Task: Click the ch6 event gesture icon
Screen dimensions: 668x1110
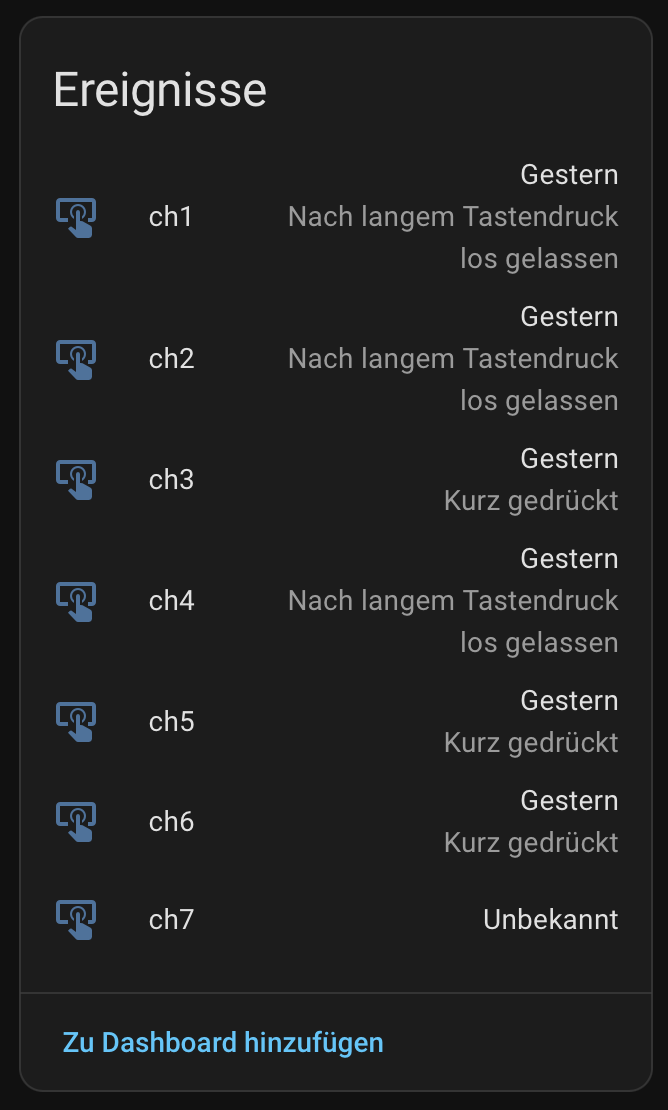Action: (76, 822)
